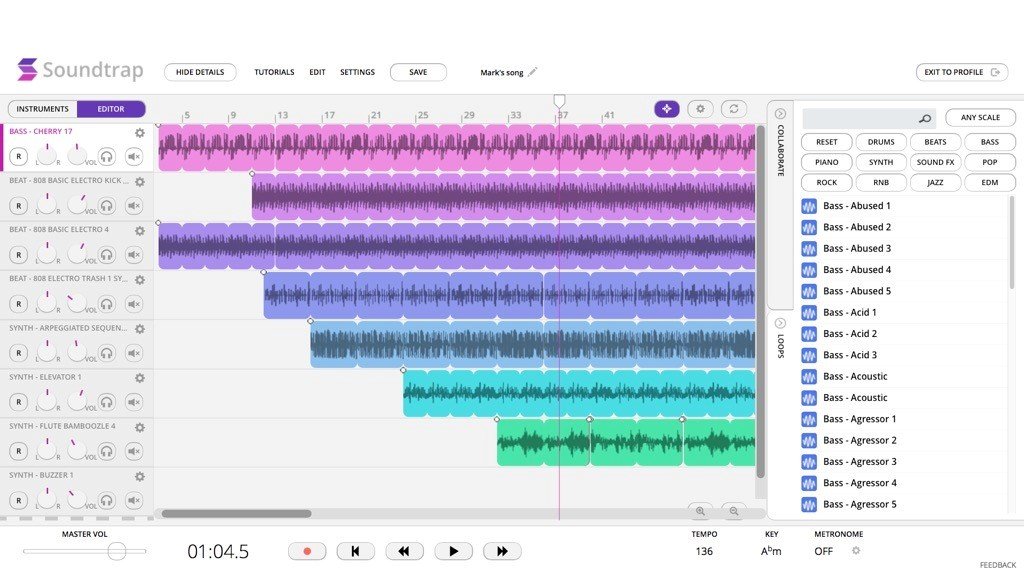Open settings gear for Bass - Cherry 17 track
The height and width of the screenshot is (576, 1024).
pyautogui.click(x=139, y=132)
